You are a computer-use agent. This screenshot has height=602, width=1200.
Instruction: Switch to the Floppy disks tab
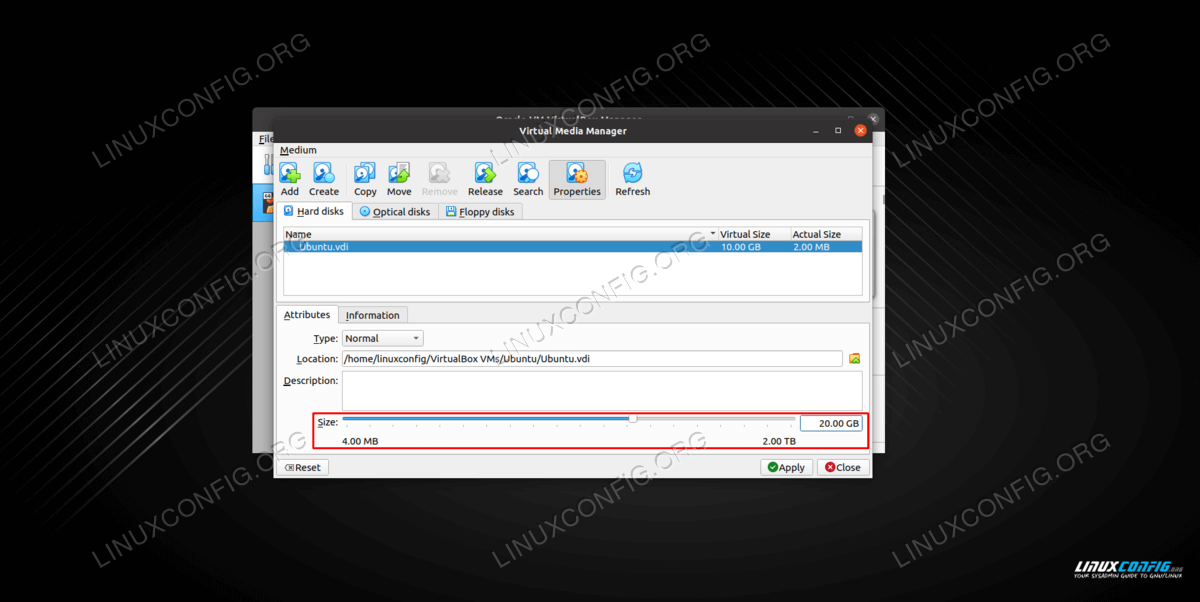479,212
